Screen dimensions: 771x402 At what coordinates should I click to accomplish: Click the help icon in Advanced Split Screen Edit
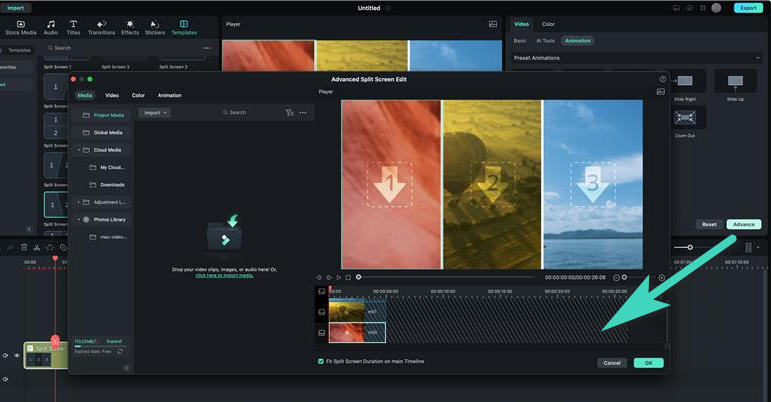pyautogui.click(x=662, y=79)
